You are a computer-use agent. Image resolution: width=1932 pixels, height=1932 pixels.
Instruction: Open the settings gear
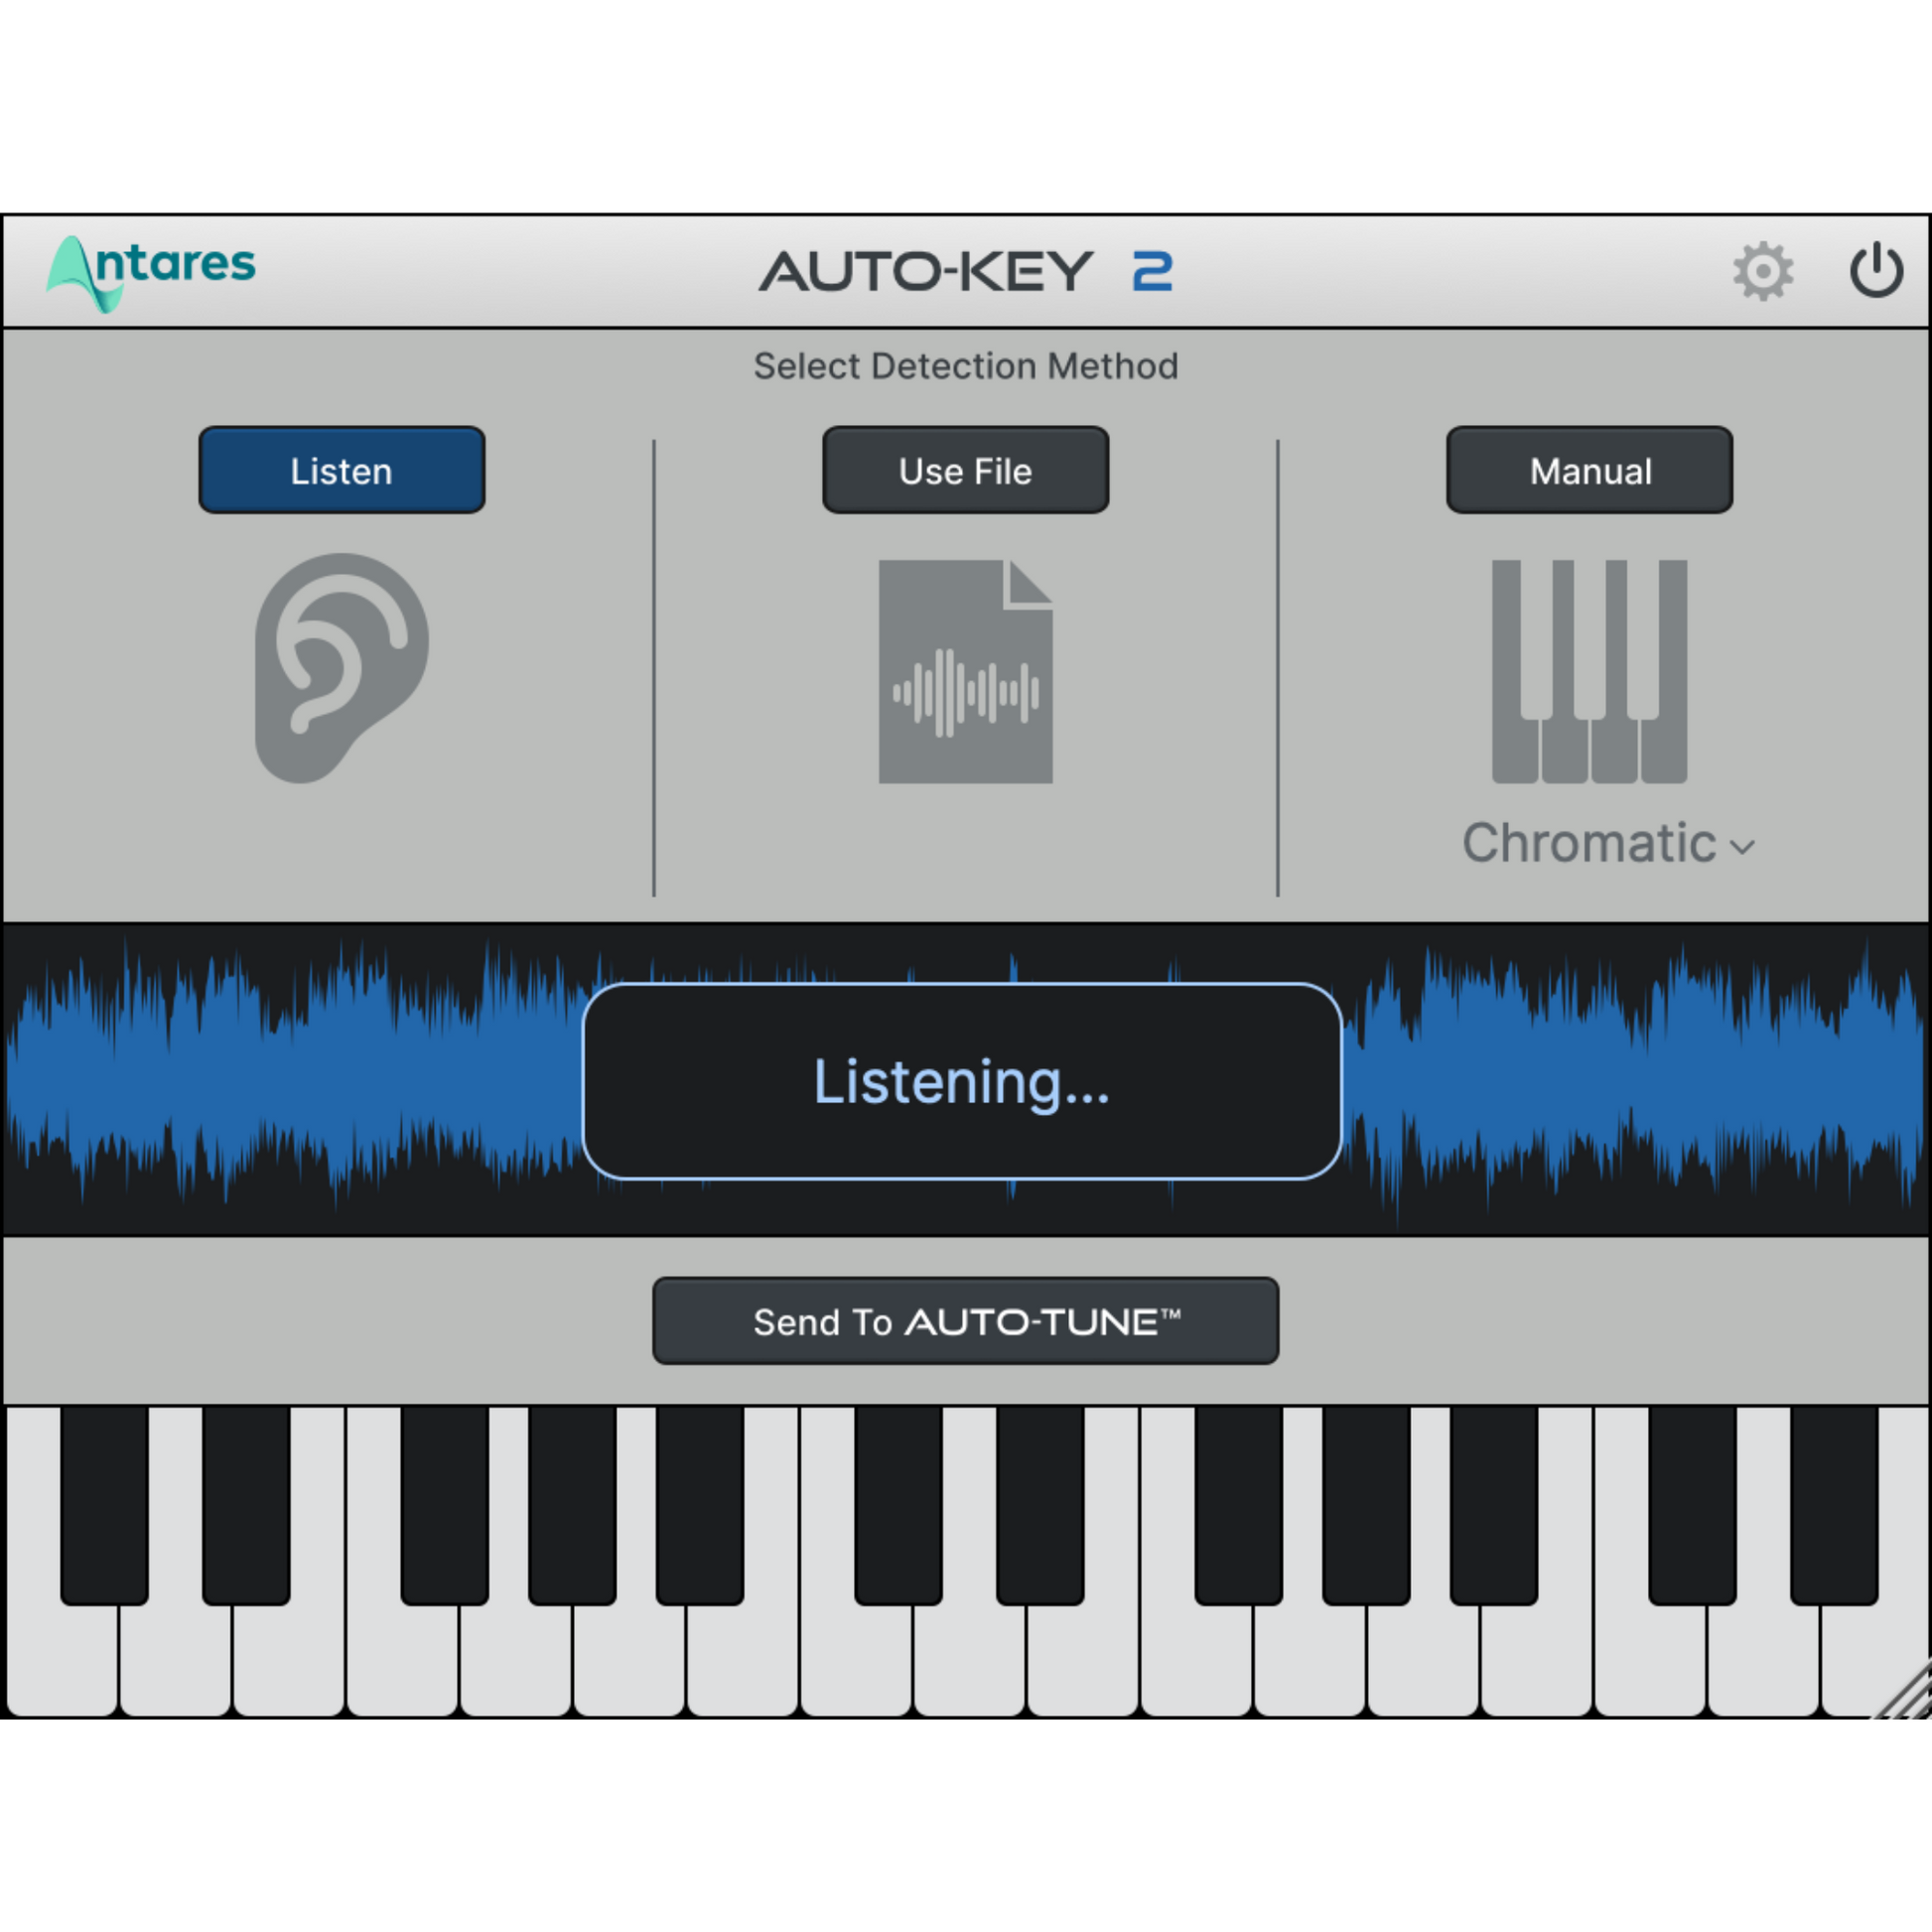[x=1764, y=270]
